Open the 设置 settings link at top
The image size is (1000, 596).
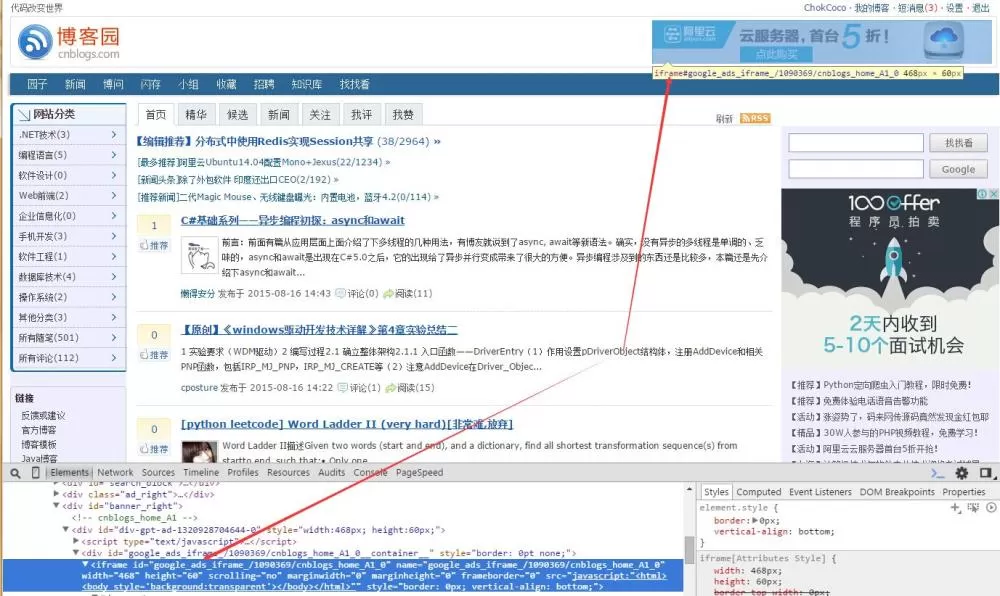point(954,8)
